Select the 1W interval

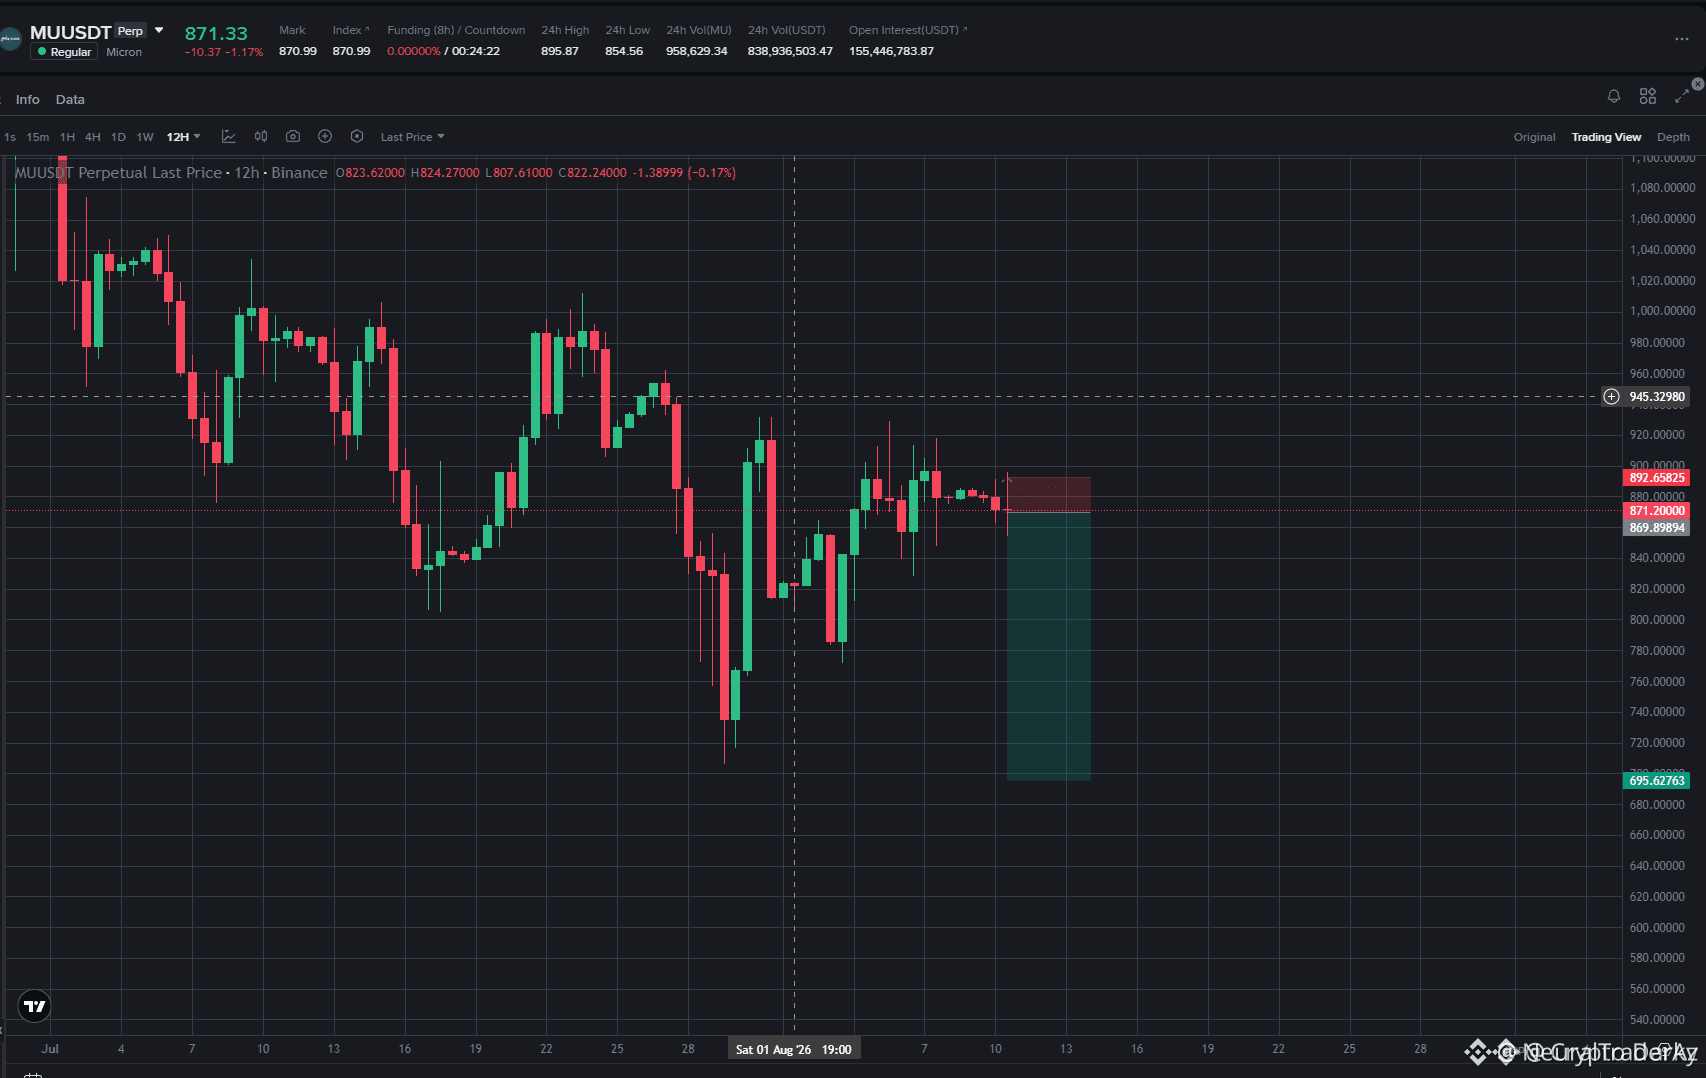[145, 137]
